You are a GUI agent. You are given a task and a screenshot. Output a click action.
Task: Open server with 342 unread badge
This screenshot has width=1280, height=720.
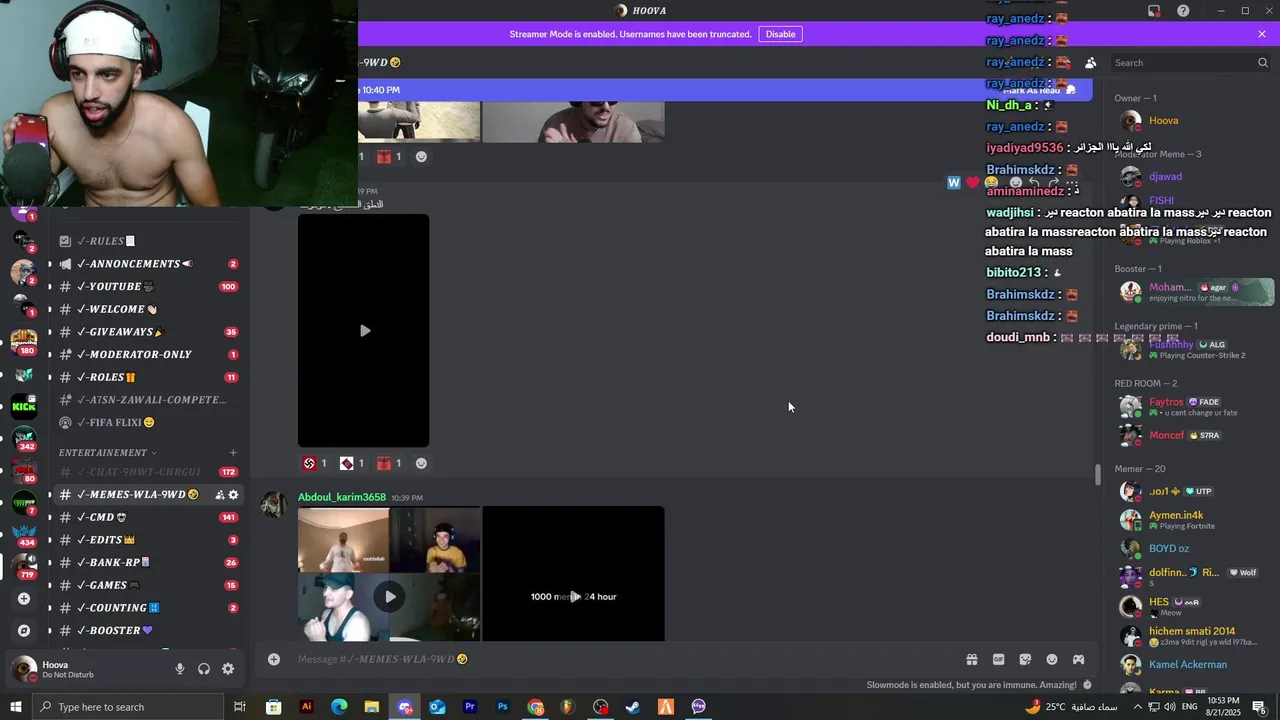[24, 438]
